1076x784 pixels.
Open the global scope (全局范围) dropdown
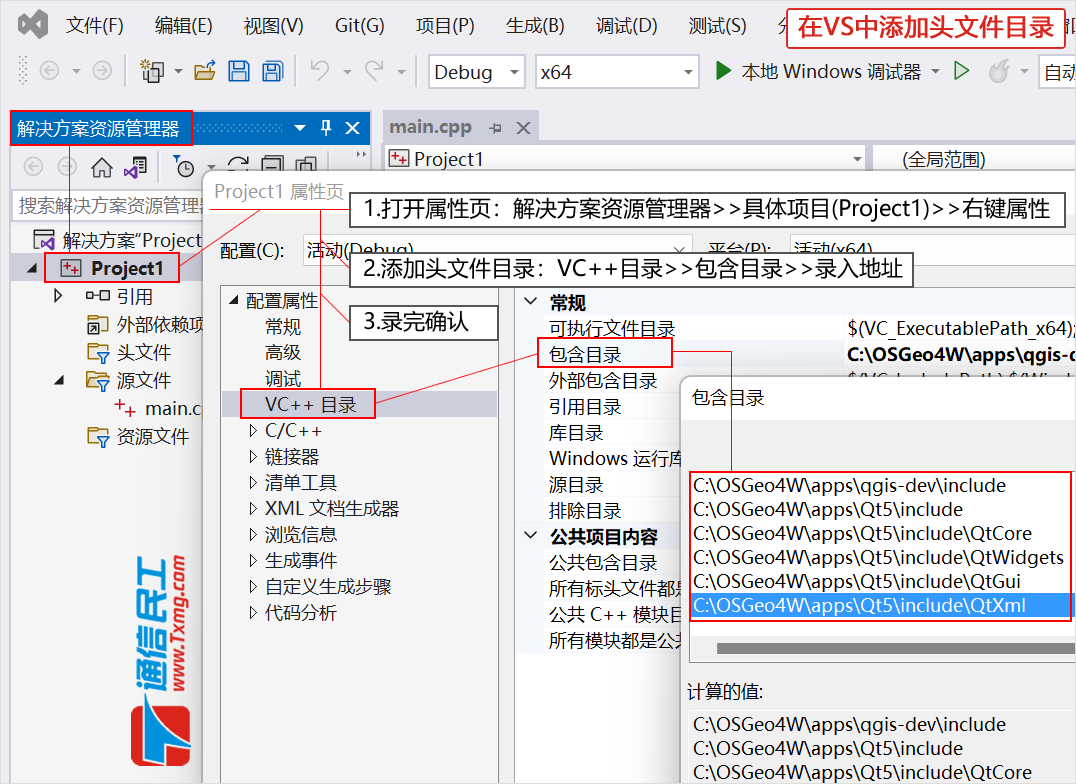(974, 159)
